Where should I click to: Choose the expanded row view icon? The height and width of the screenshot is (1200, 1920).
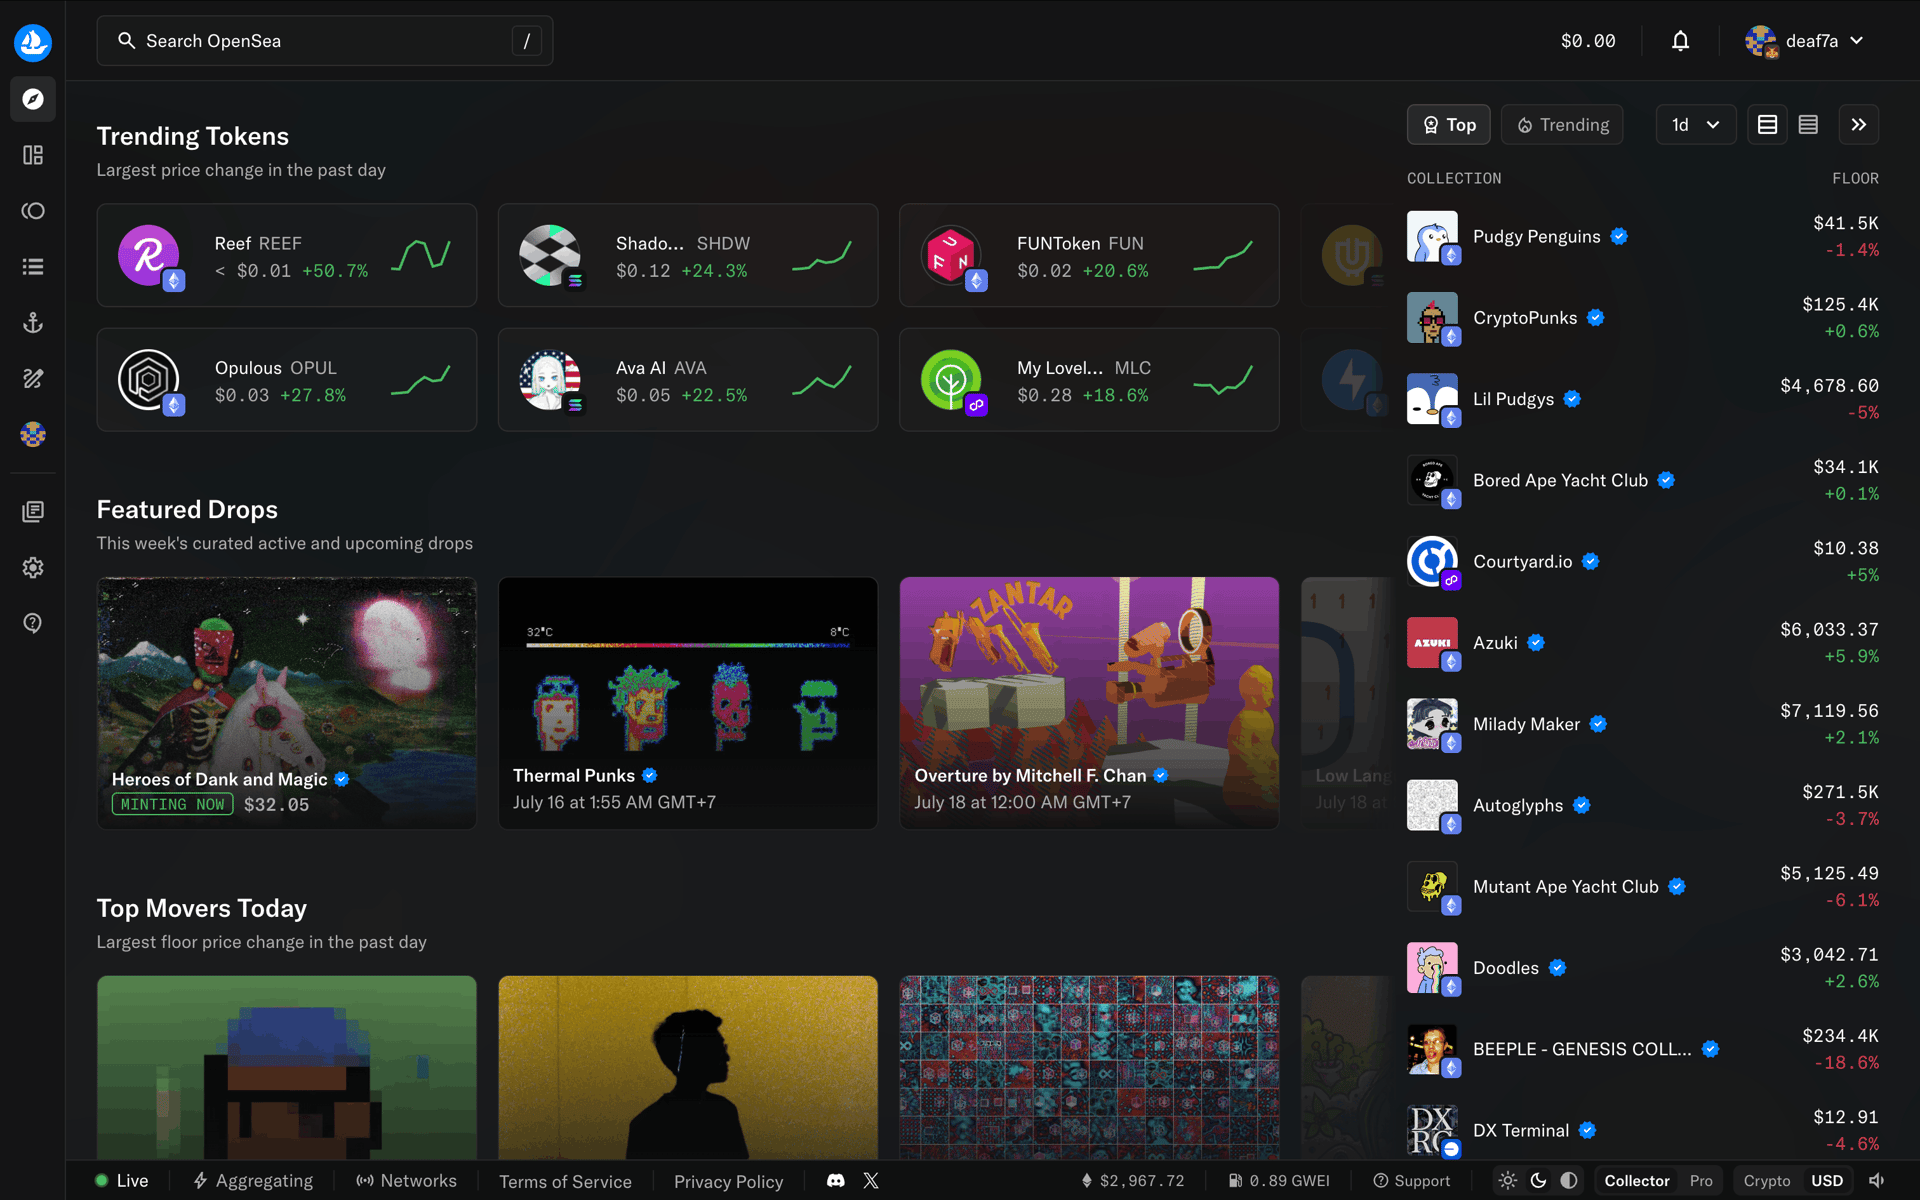[1767, 125]
